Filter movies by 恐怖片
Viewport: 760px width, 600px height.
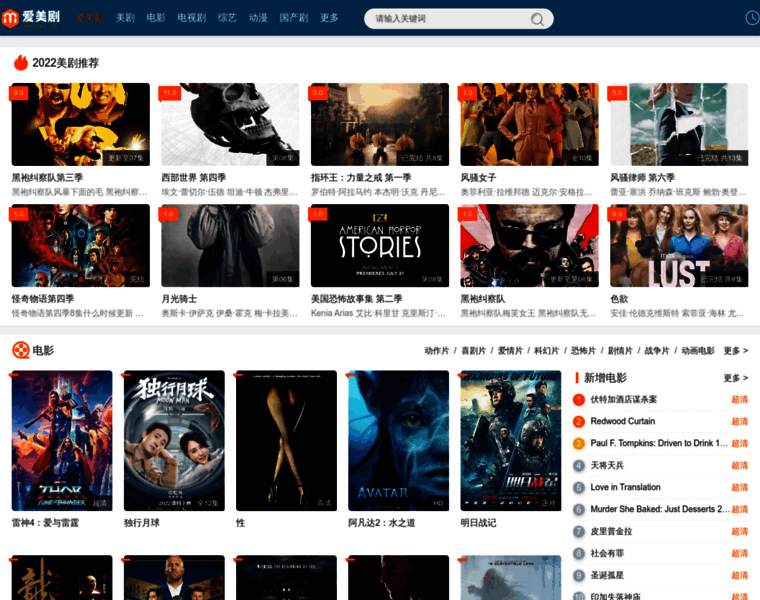[x=583, y=350]
